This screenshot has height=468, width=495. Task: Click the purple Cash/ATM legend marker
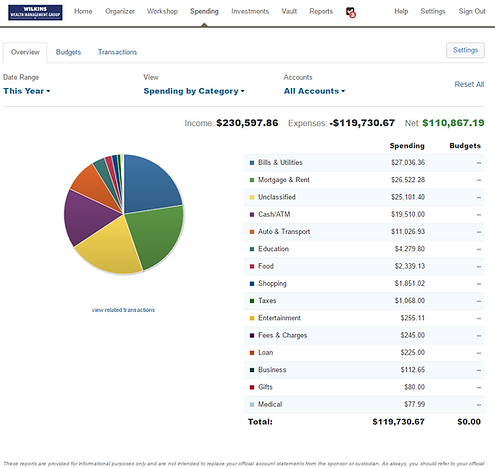pos(252,215)
